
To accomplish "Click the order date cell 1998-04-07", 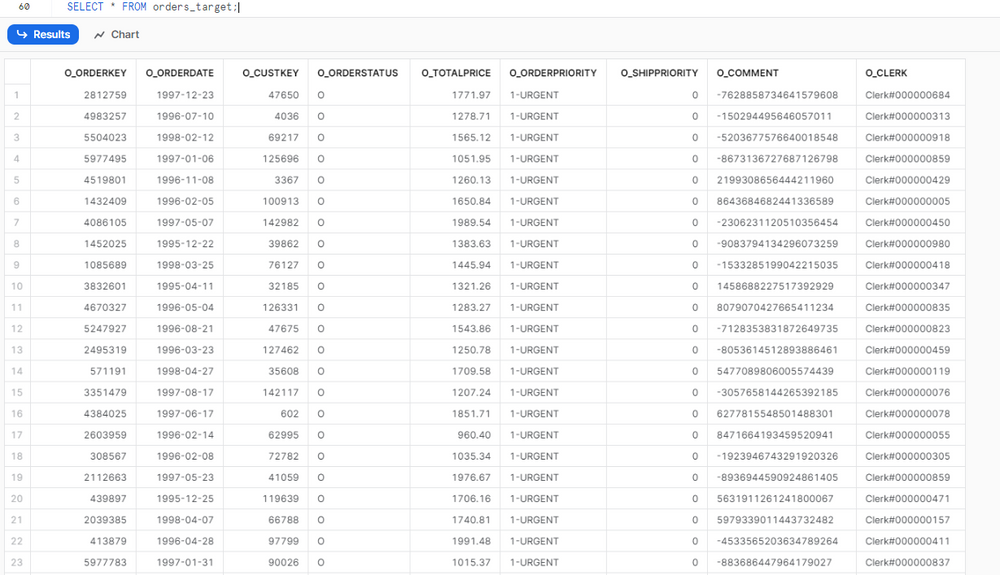I will click(x=185, y=520).
